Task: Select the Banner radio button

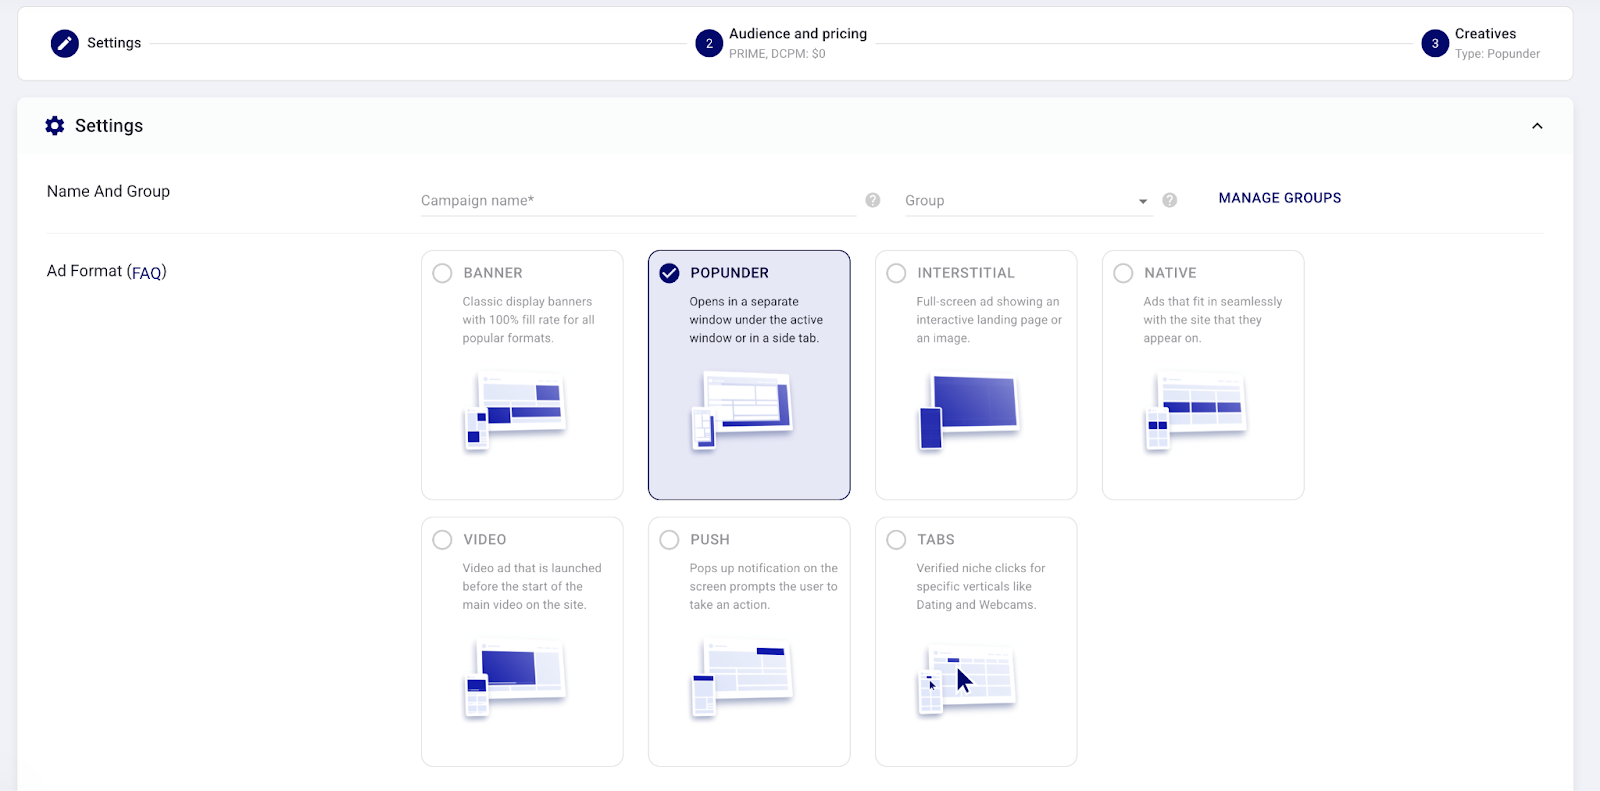Action: click(442, 273)
